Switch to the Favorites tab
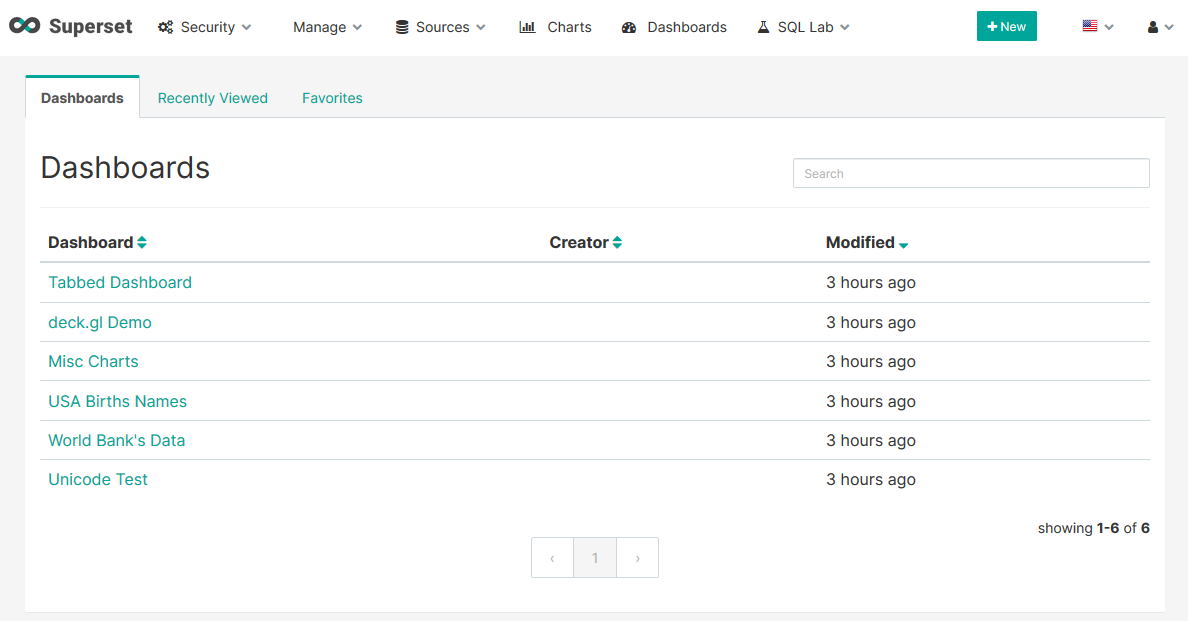 click(332, 98)
